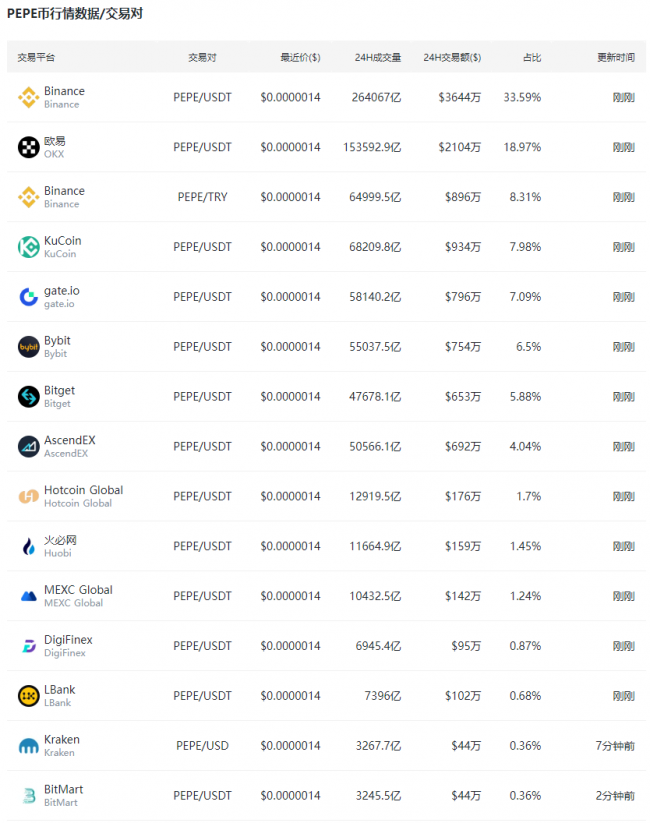
Task: Click the Huobi flame logo icon
Action: [28, 546]
